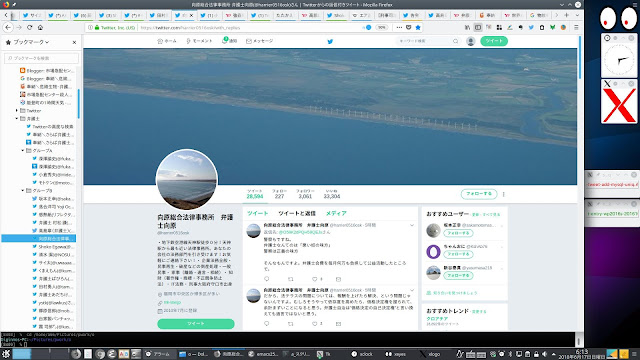Screen dimensions: 640x360
Task: Follow the third suggested user
Action: (458, 276)
